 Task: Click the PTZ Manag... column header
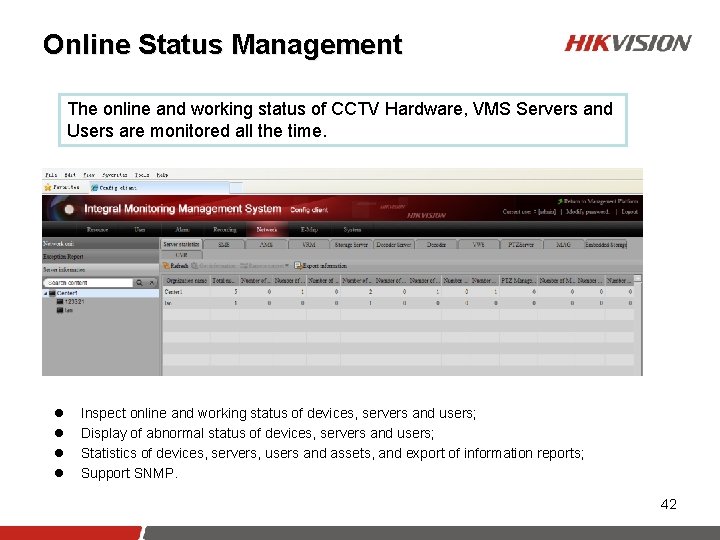click(518, 281)
